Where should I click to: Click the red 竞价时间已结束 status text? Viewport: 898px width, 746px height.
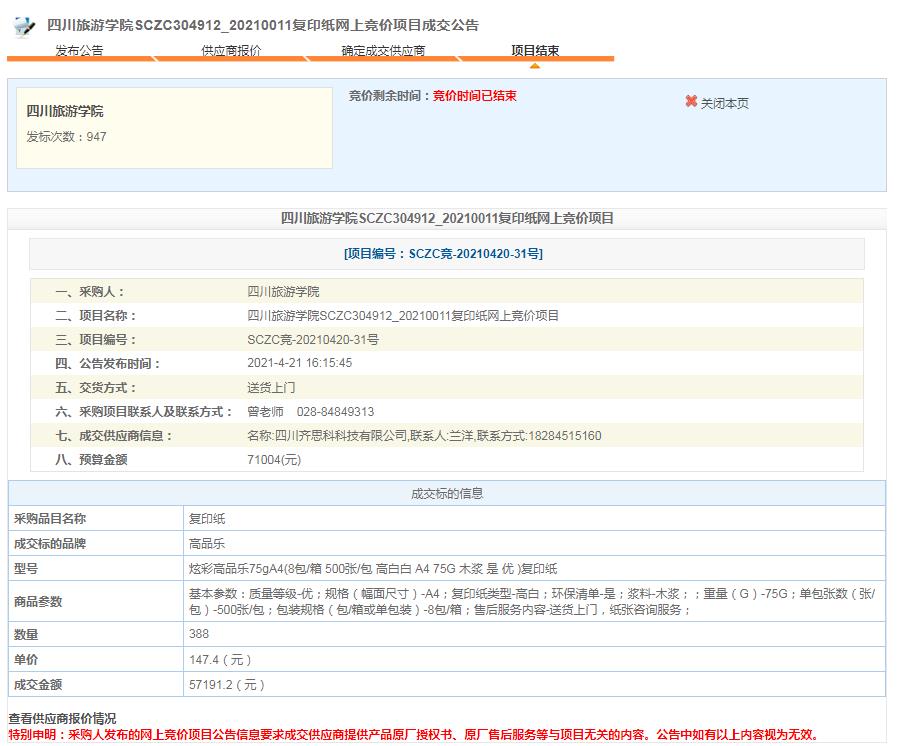[x=474, y=96]
